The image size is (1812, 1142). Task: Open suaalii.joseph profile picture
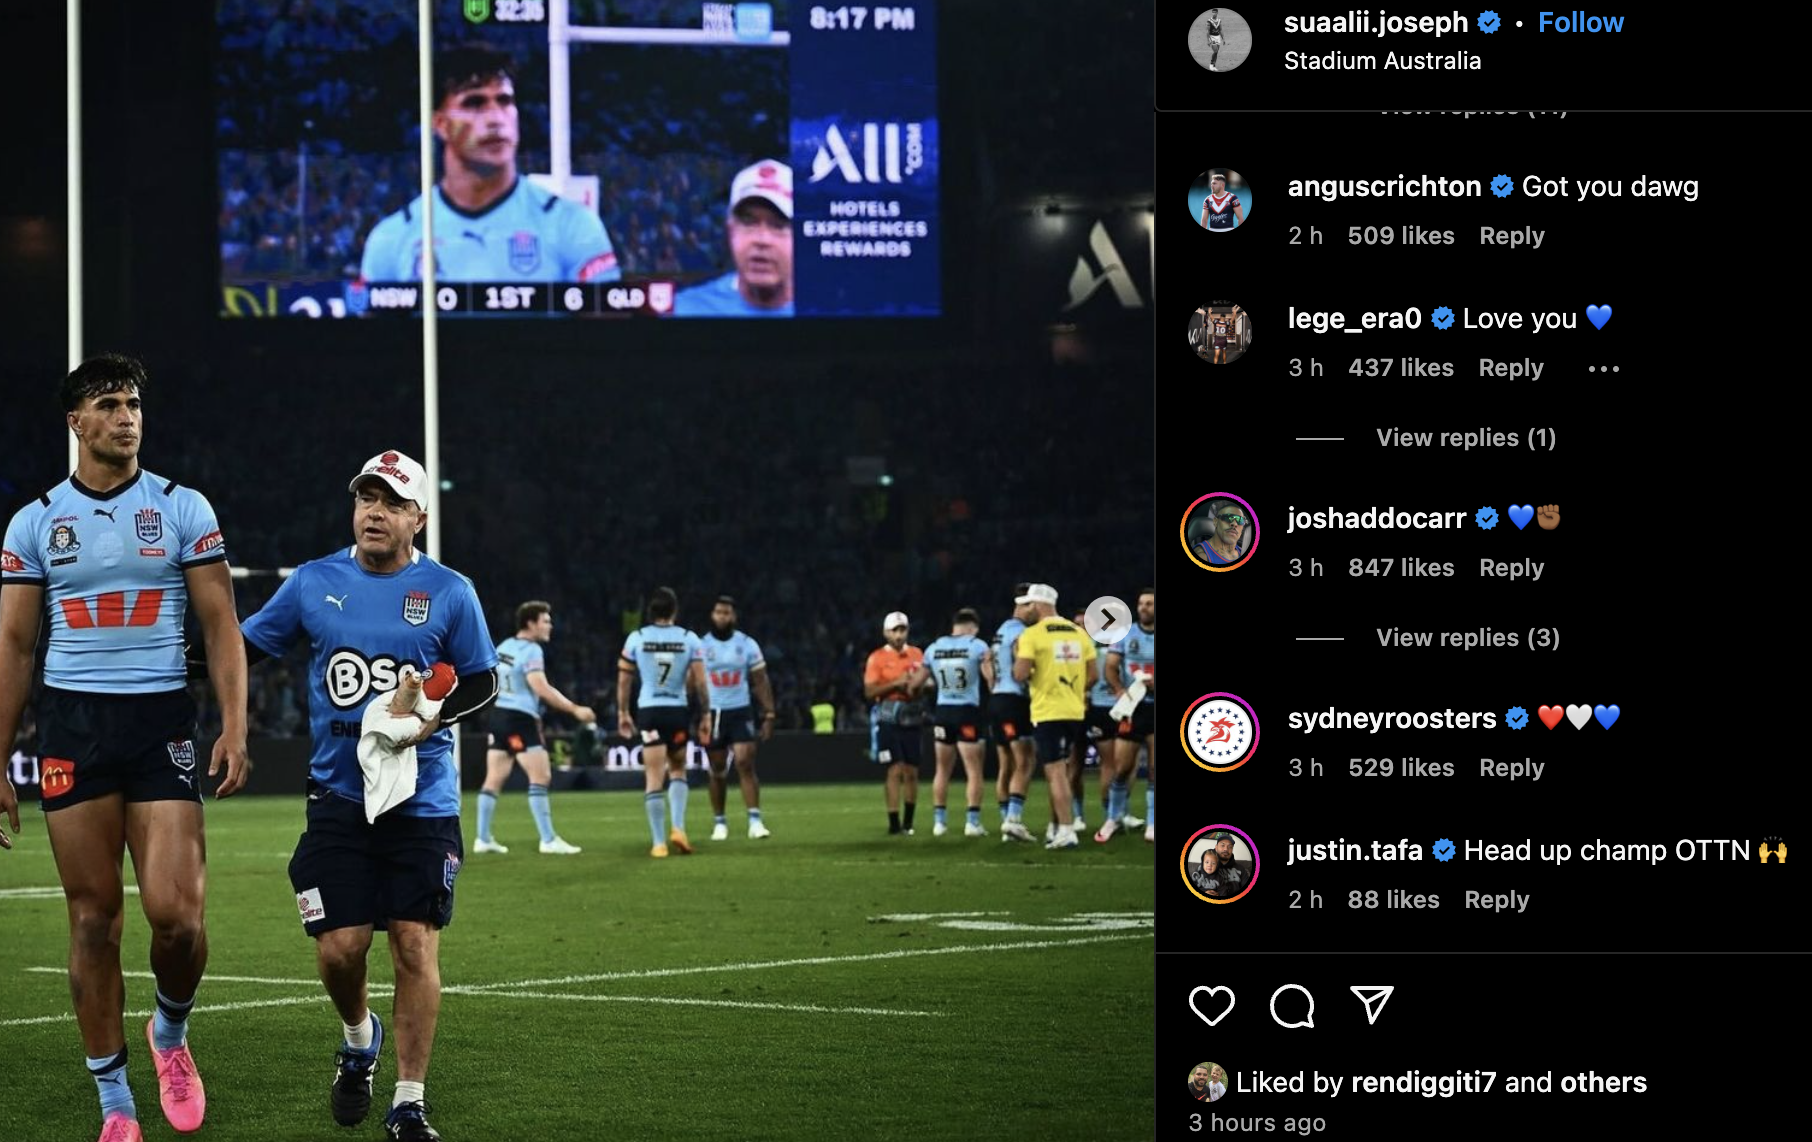coord(1219,40)
